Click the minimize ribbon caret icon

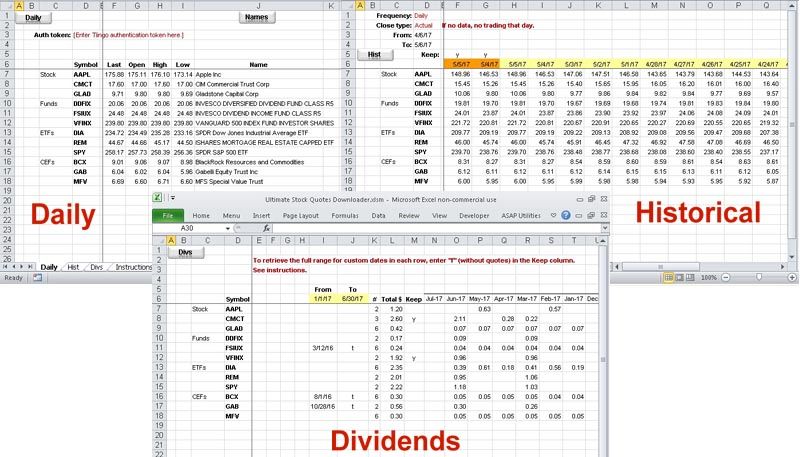pyautogui.click(x=554, y=216)
